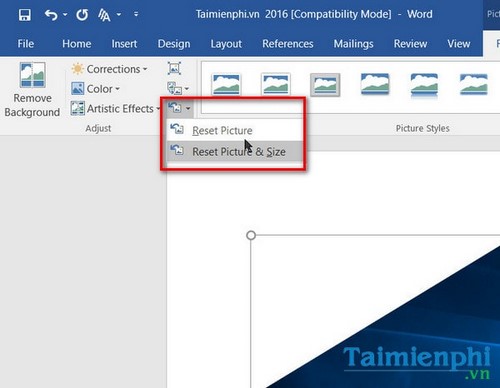The width and height of the screenshot is (500, 388).
Task: Open the Corrections dropdown
Action: pyautogui.click(x=109, y=69)
